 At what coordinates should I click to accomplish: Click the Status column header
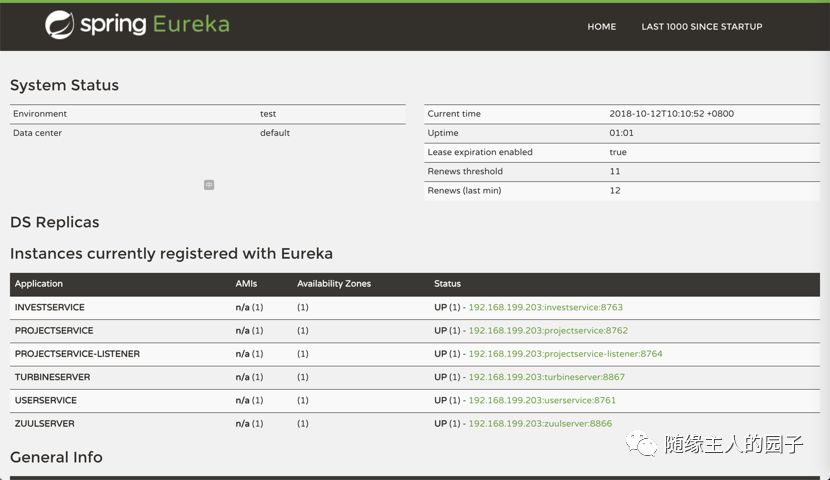click(x=447, y=284)
